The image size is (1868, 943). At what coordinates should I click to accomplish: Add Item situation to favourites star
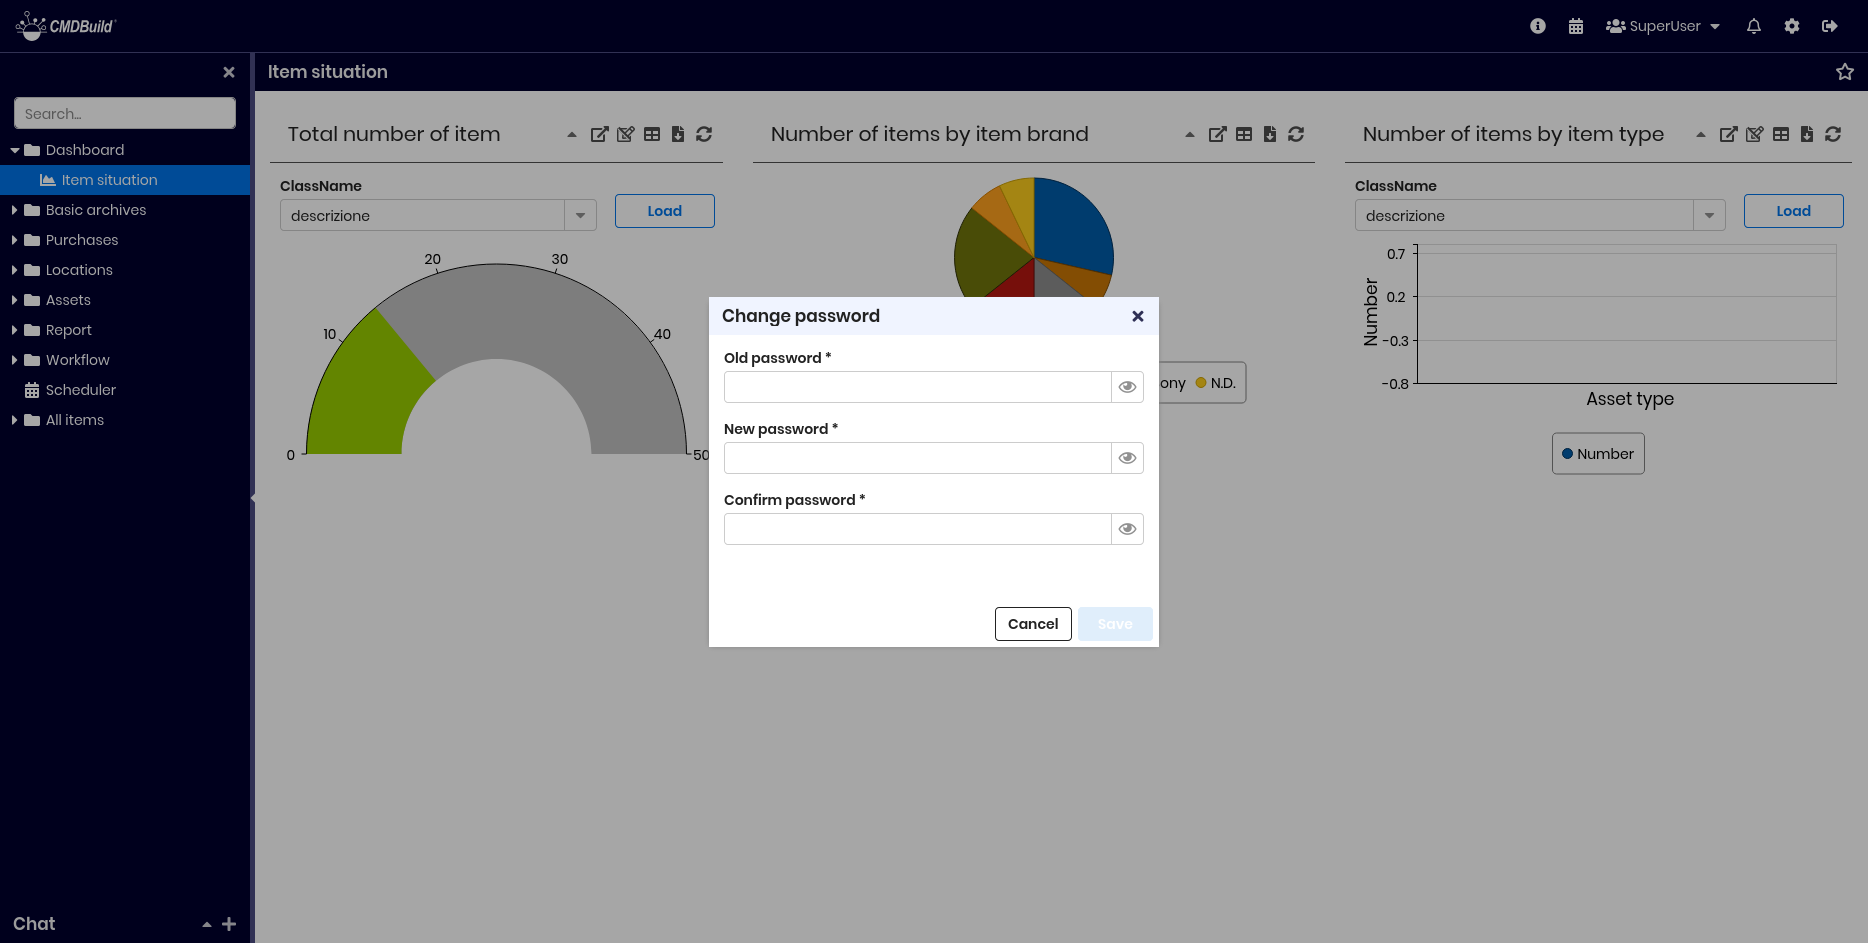point(1844,72)
